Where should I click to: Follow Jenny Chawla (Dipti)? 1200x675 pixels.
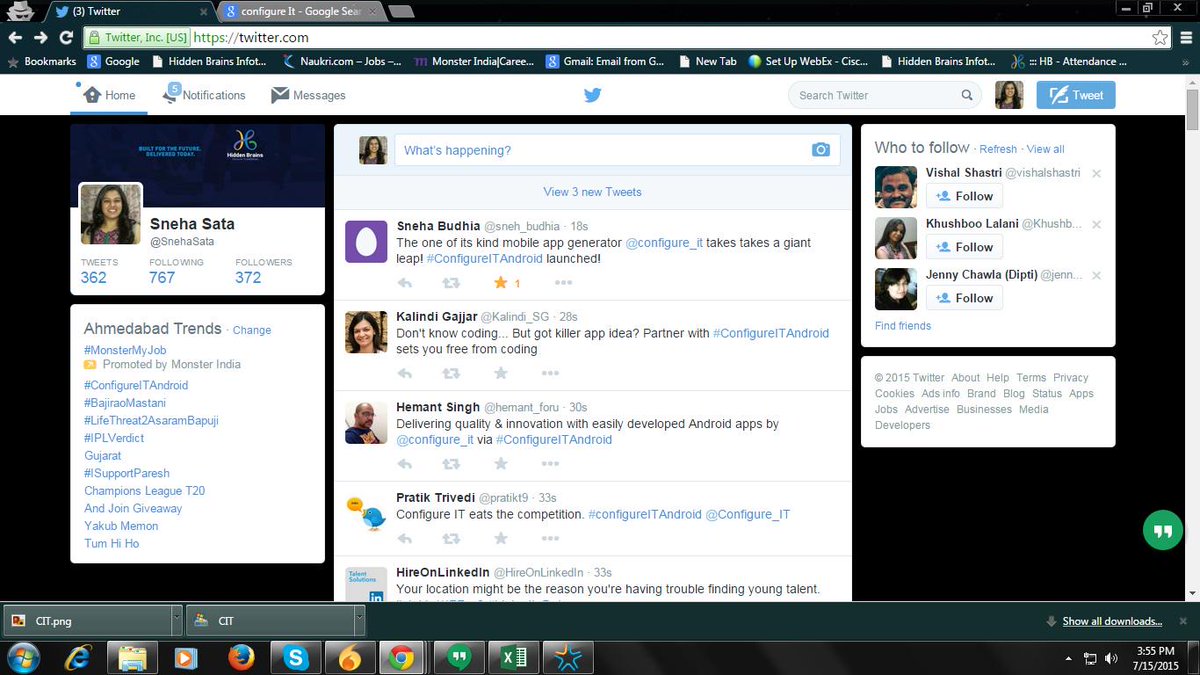964,298
